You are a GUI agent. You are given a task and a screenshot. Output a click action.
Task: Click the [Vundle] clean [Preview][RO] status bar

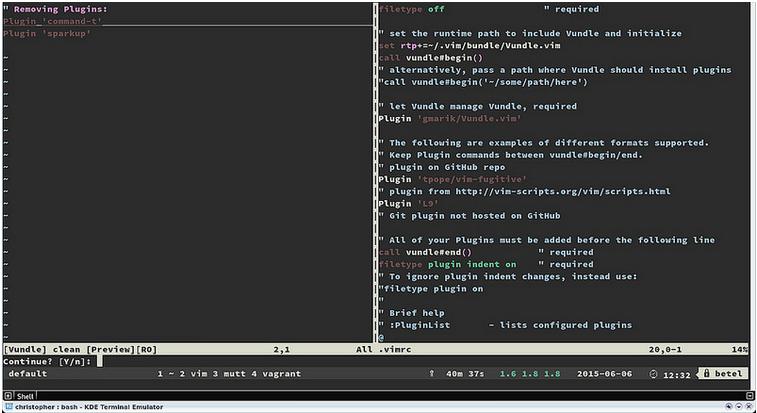coord(80,349)
